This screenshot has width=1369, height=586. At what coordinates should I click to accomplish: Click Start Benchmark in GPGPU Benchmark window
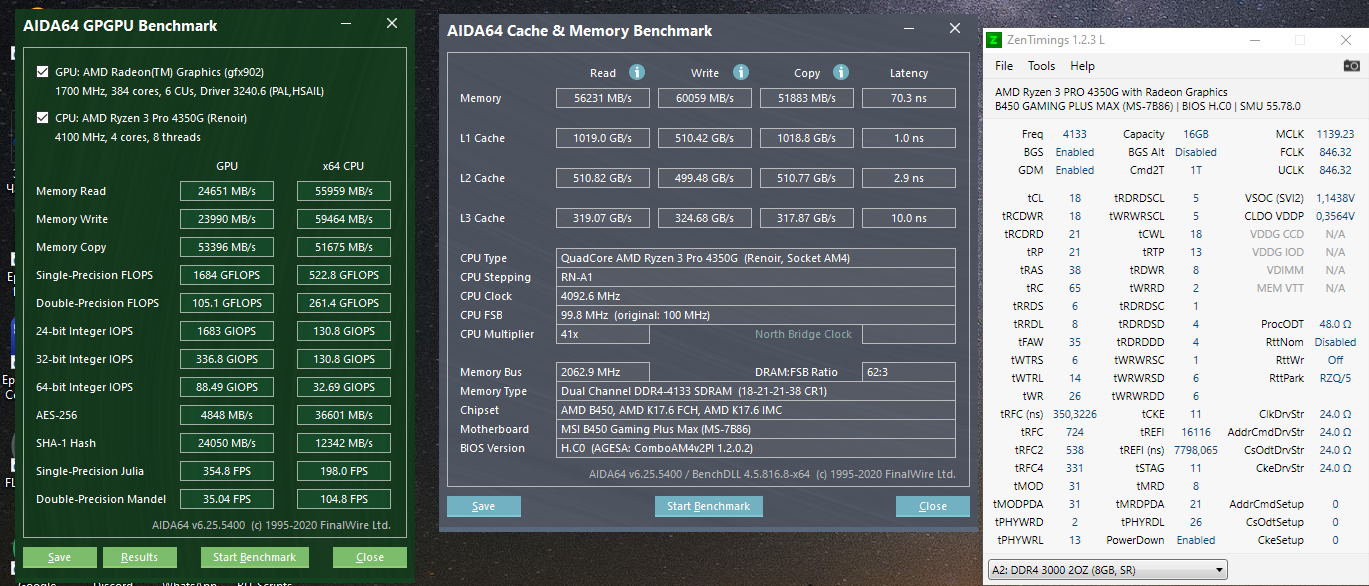coord(255,557)
